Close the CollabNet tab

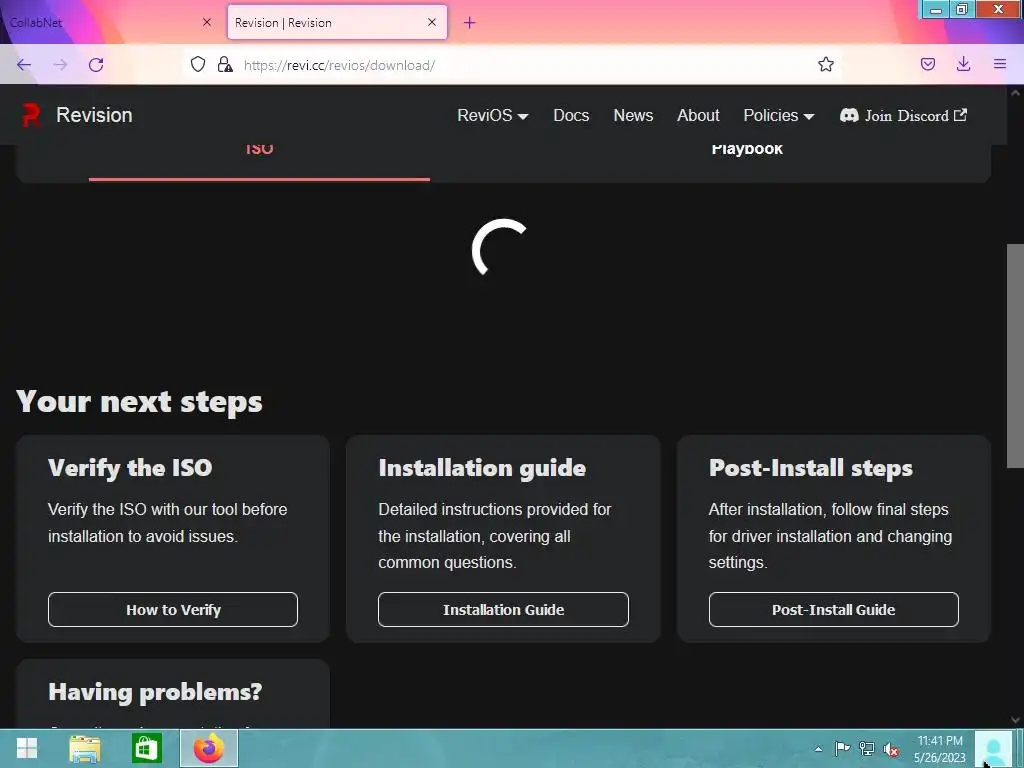coord(207,22)
